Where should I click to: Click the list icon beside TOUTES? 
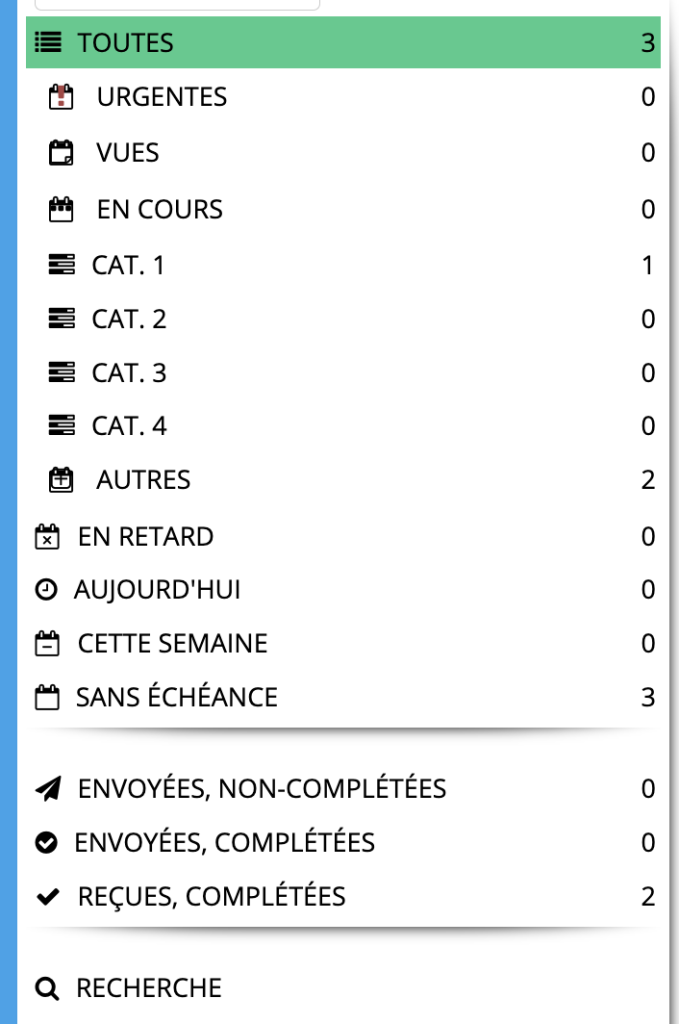(48, 42)
